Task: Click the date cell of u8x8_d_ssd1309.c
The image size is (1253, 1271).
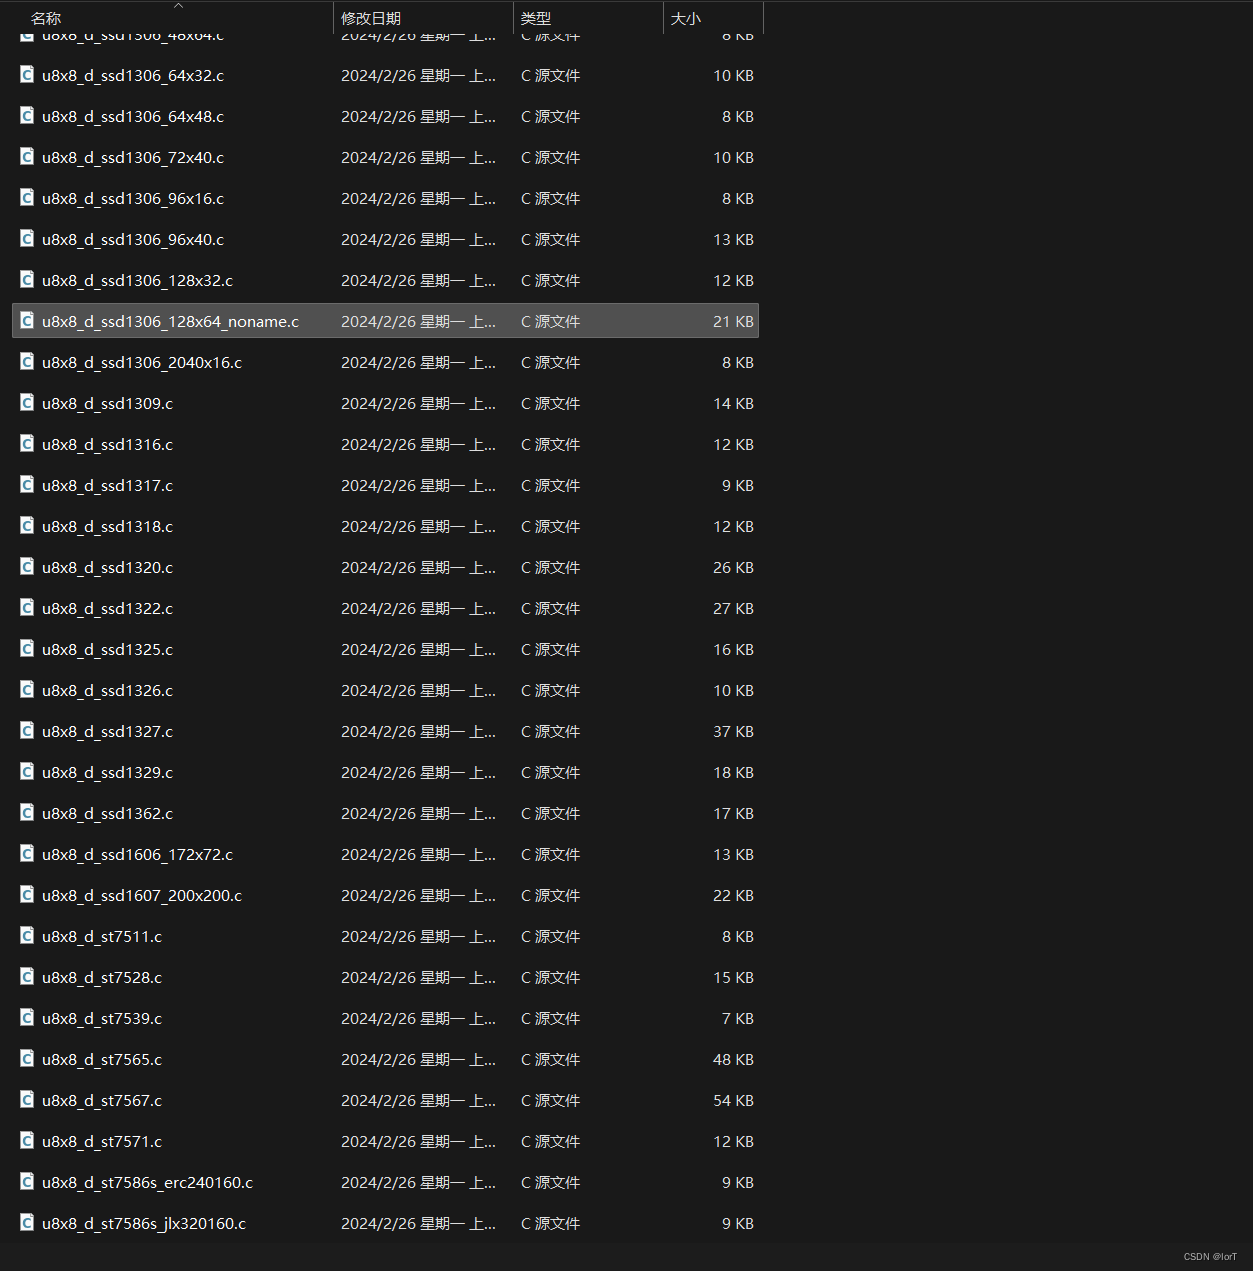Action: pos(418,403)
